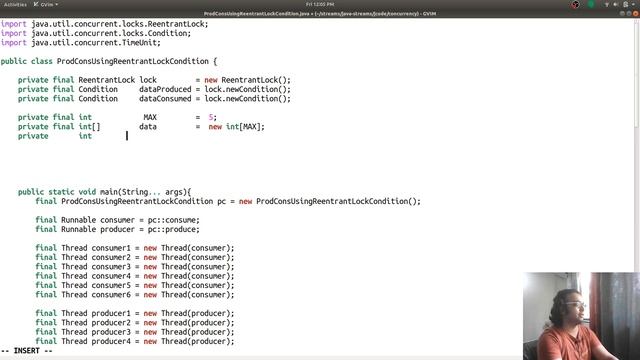
Task: Click class name 'ProdConsUsingReentrantLockCondition' in class declaration
Action: click(x=133, y=61)
